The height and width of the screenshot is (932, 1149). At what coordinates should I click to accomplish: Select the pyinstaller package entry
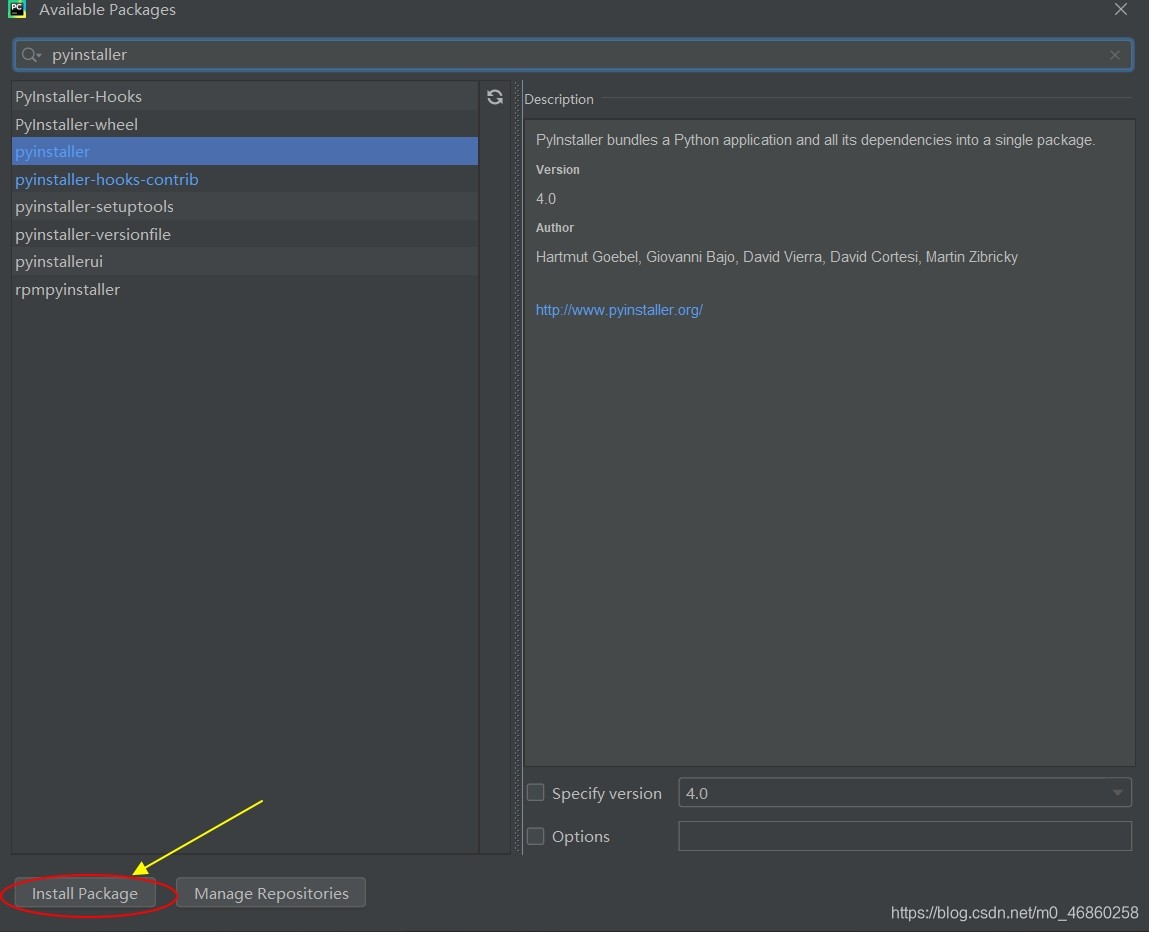click(x=52, y=152)
